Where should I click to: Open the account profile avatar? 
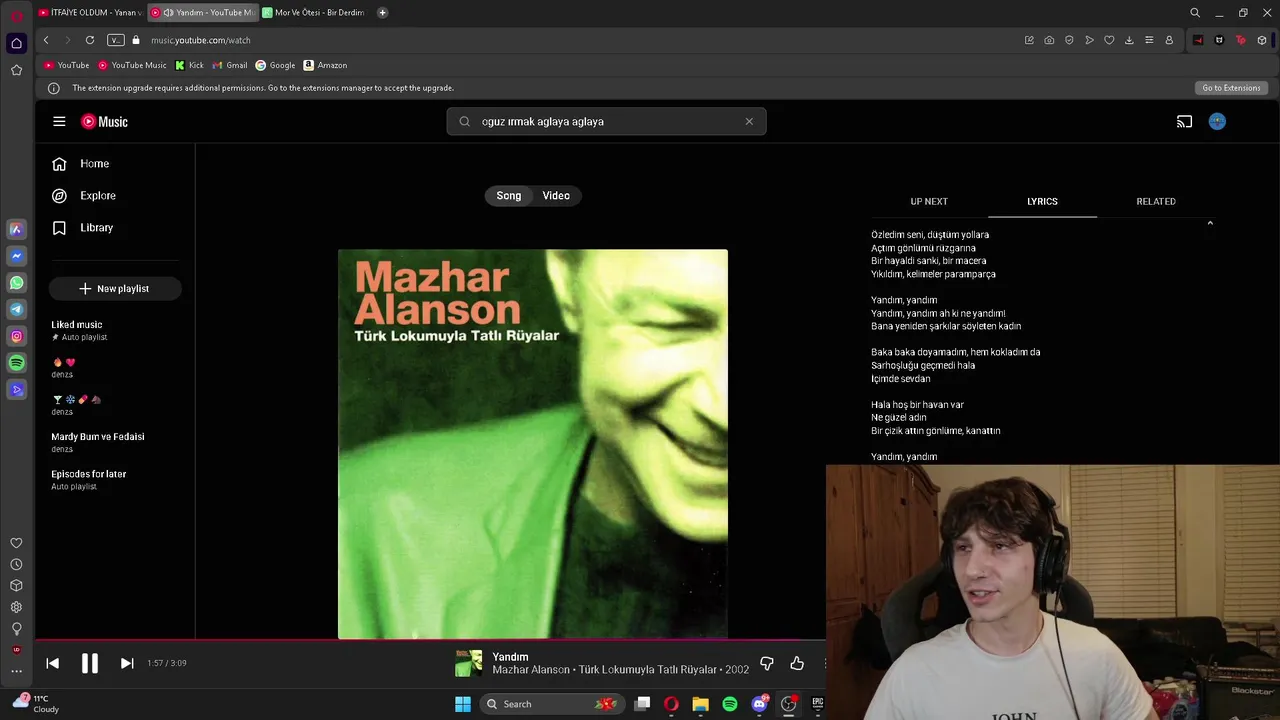point(1217,121)
